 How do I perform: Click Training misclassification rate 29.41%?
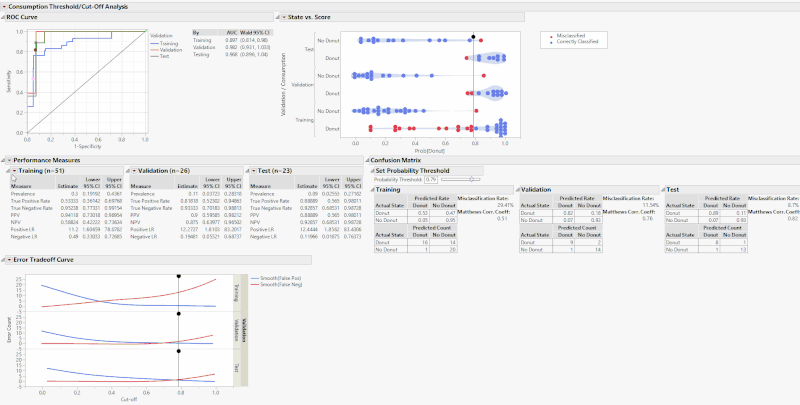pos(505,205)
